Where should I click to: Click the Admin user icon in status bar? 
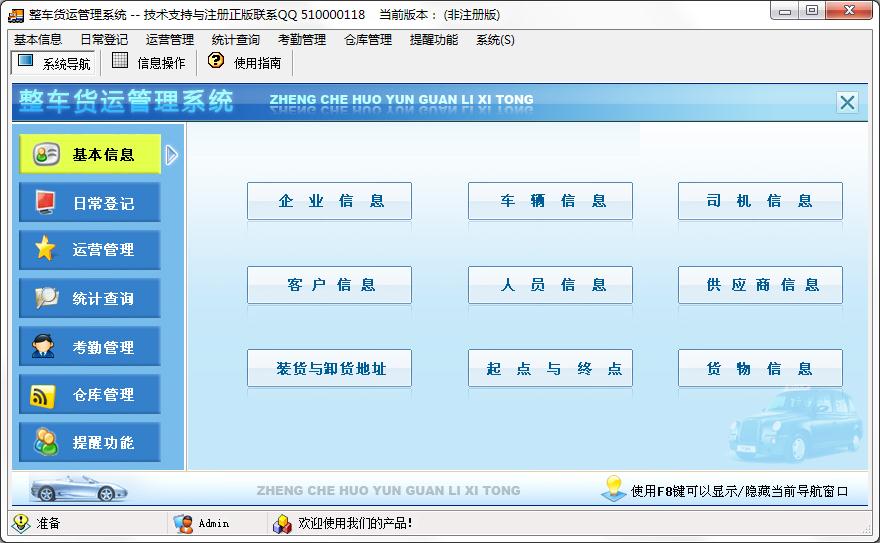point(183,523)
